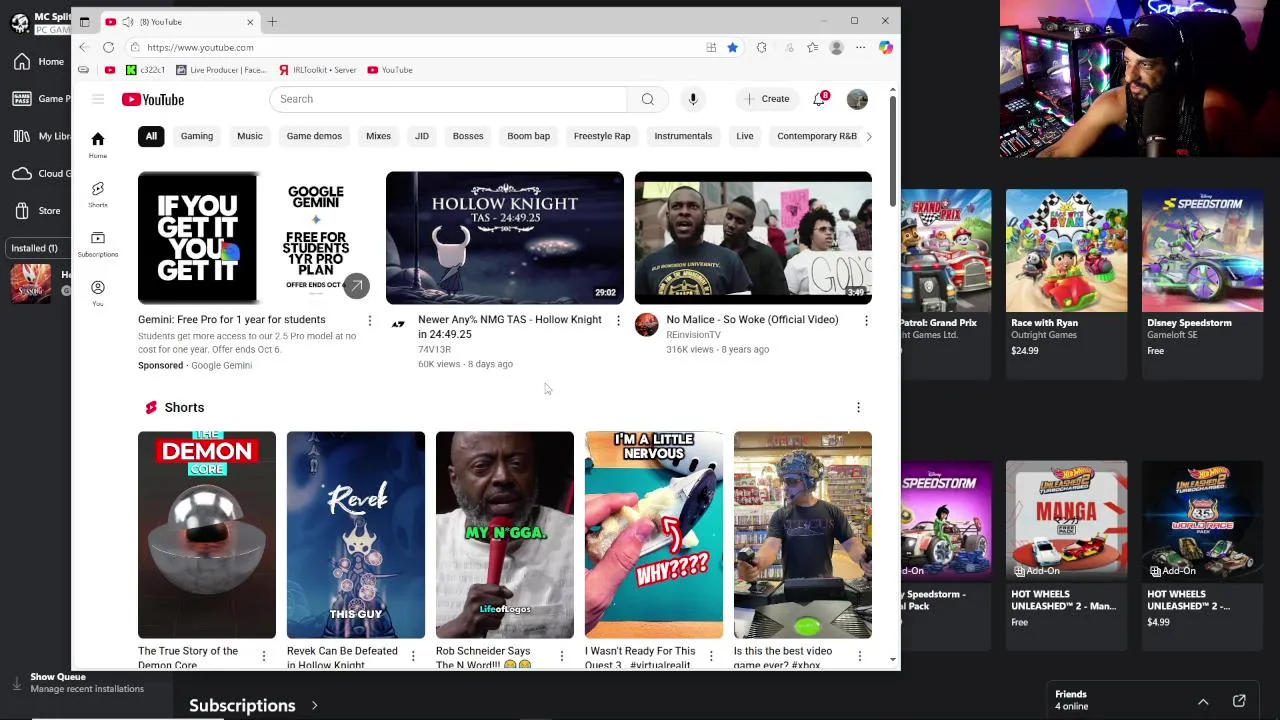1280x720 pixels.
Task: Open options for I Wasn't Ready short
Action: point(711,656)
